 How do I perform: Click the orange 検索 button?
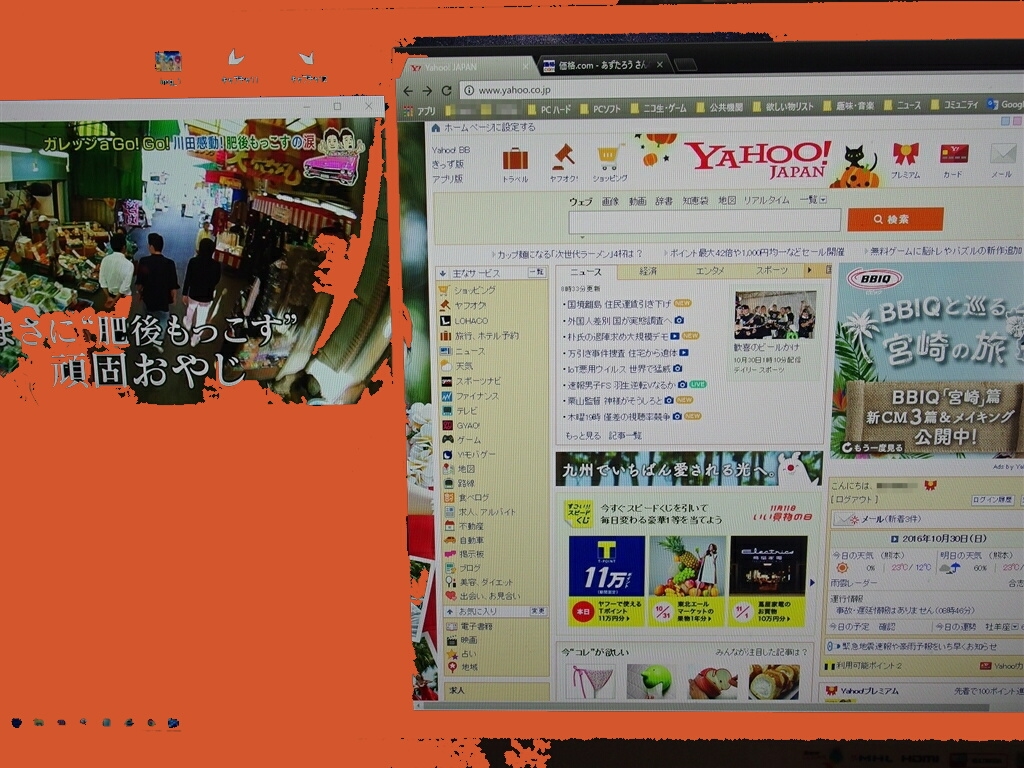pos(895,219)
